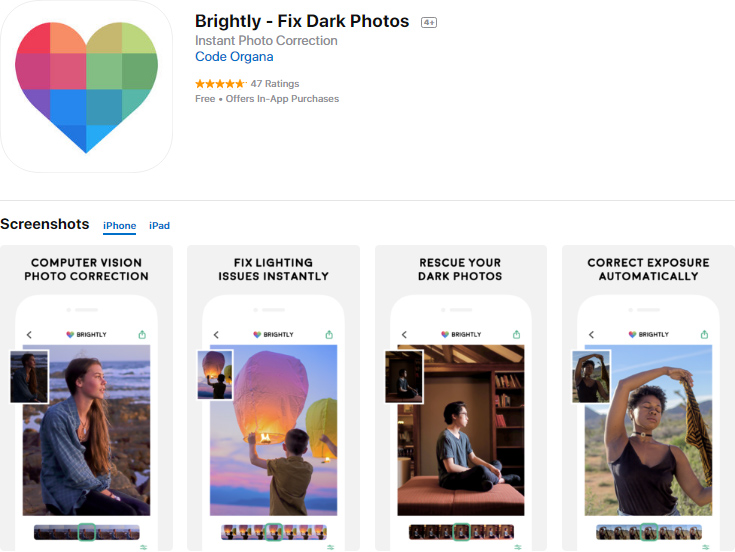Click the Brightly heart app icon
Screen dimensions: 735x552
[87, 87]
